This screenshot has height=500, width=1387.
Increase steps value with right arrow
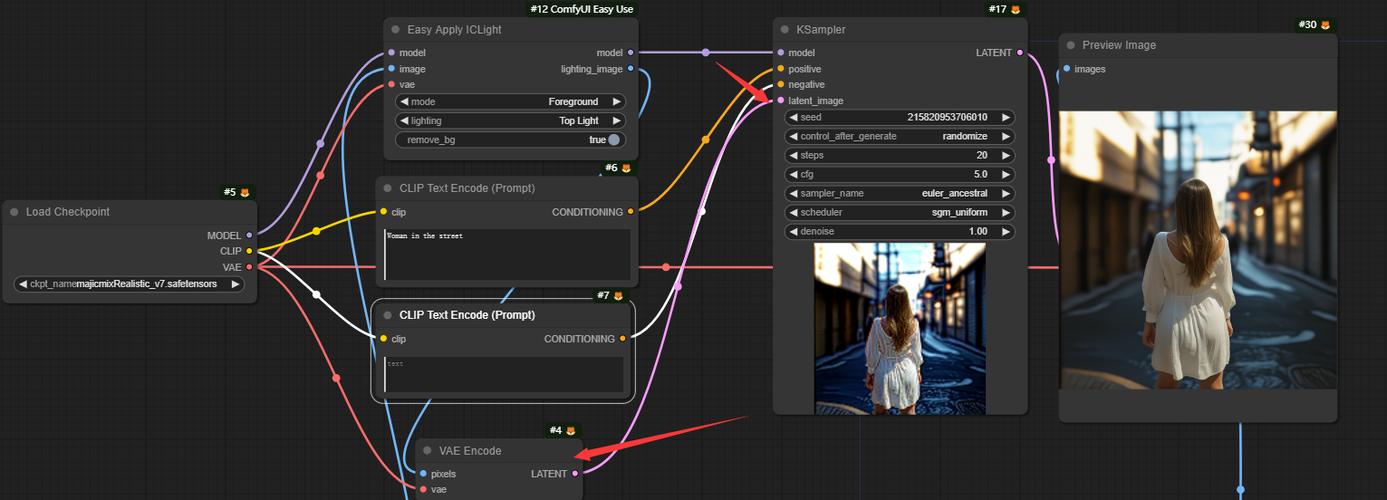point(1005,156)
